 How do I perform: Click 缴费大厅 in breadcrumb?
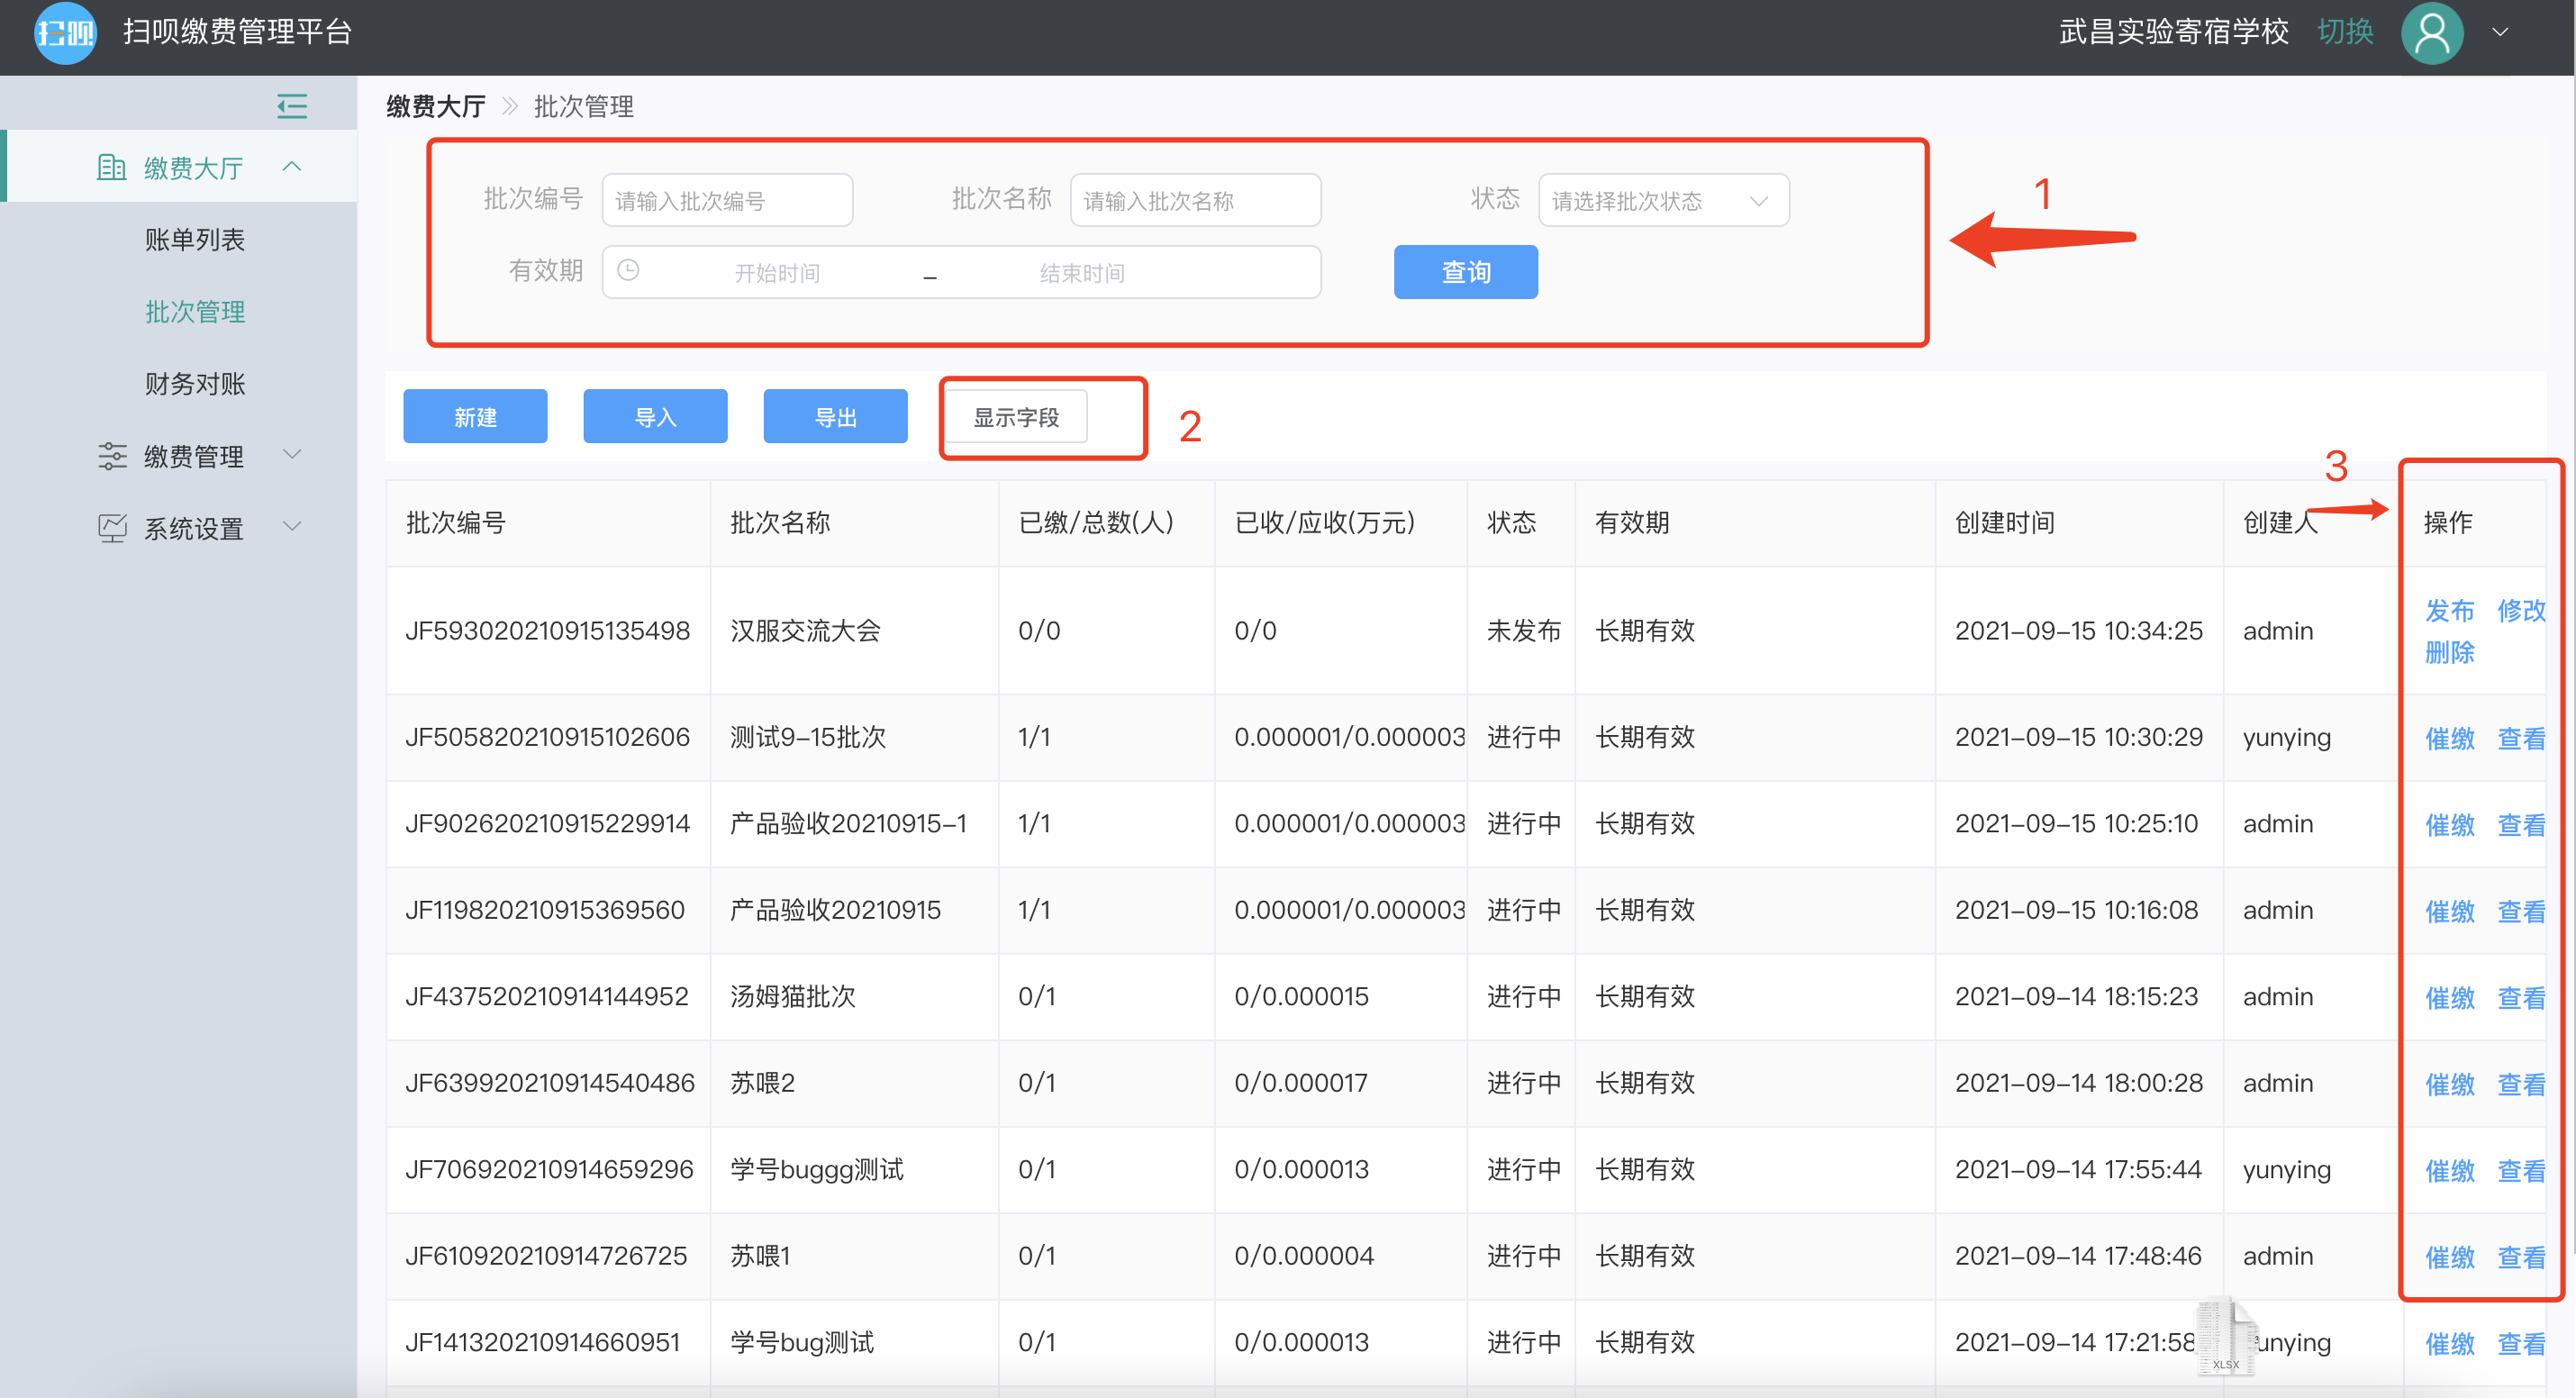pyautogui.click(x=436, y=106)
